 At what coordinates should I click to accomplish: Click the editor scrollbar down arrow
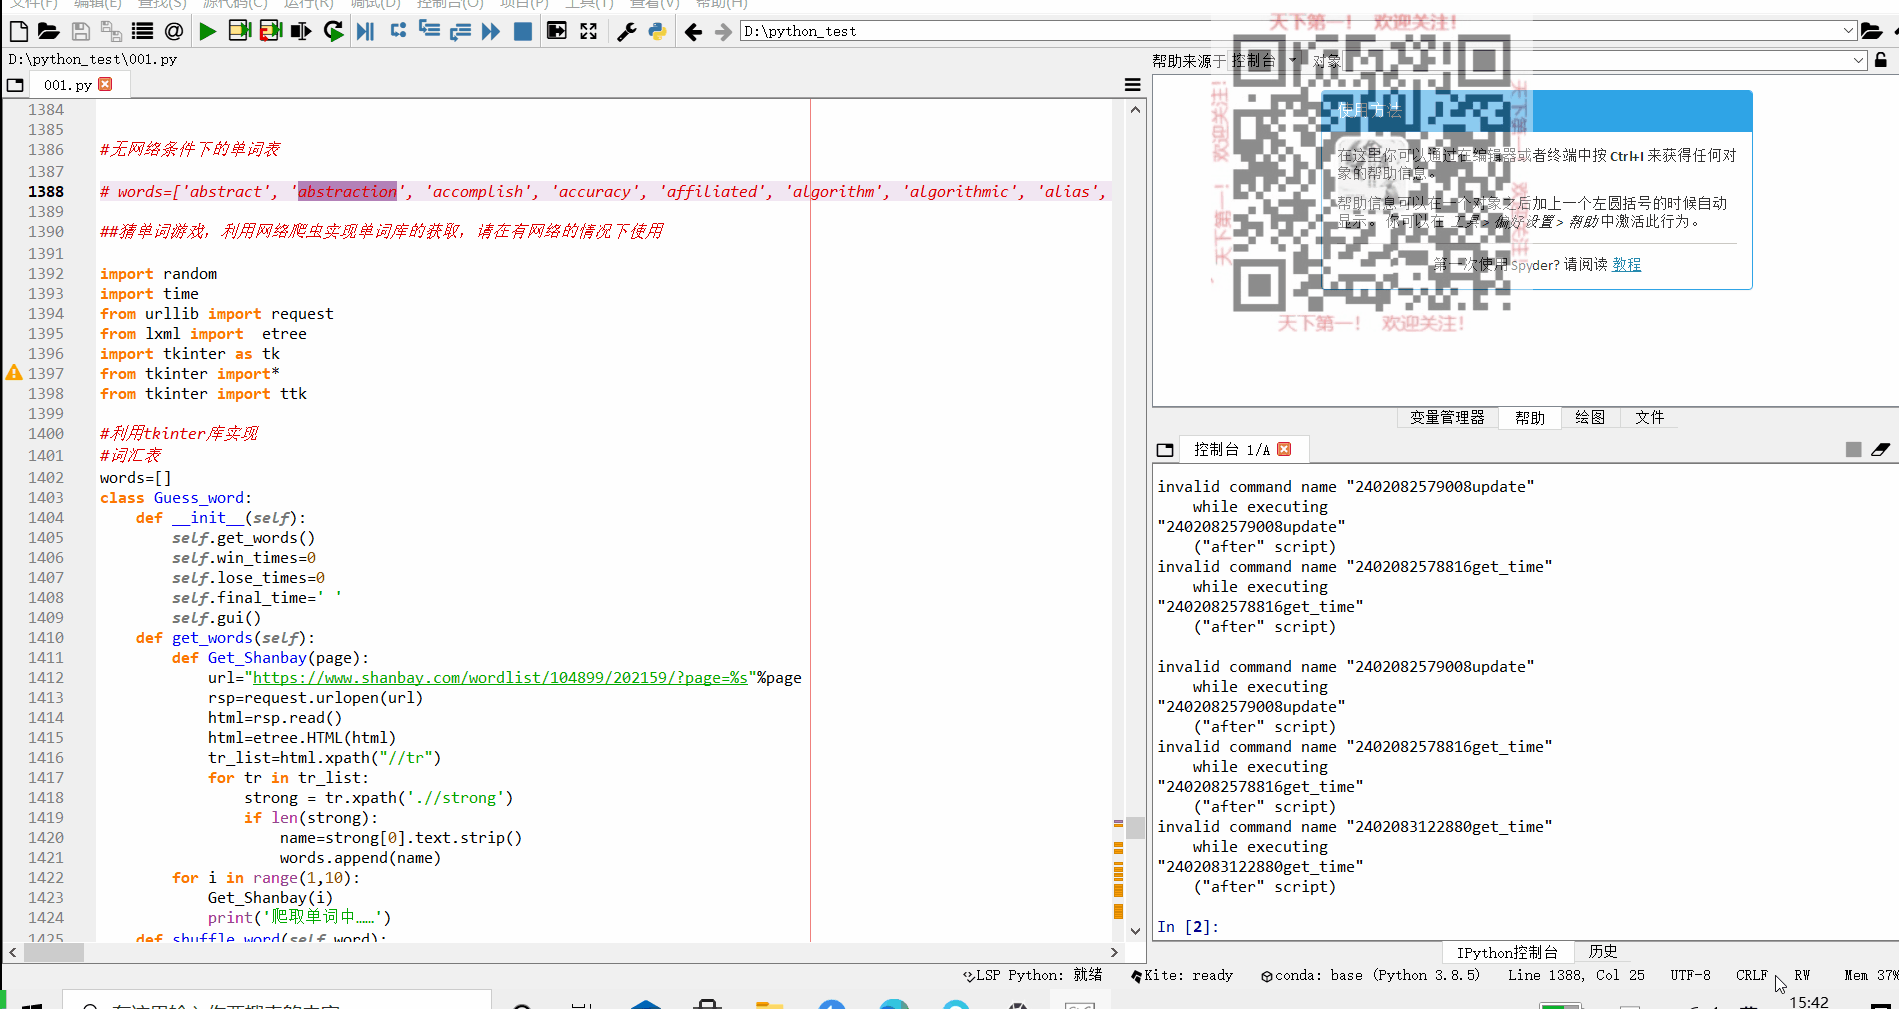click(x=1135, y=931)
